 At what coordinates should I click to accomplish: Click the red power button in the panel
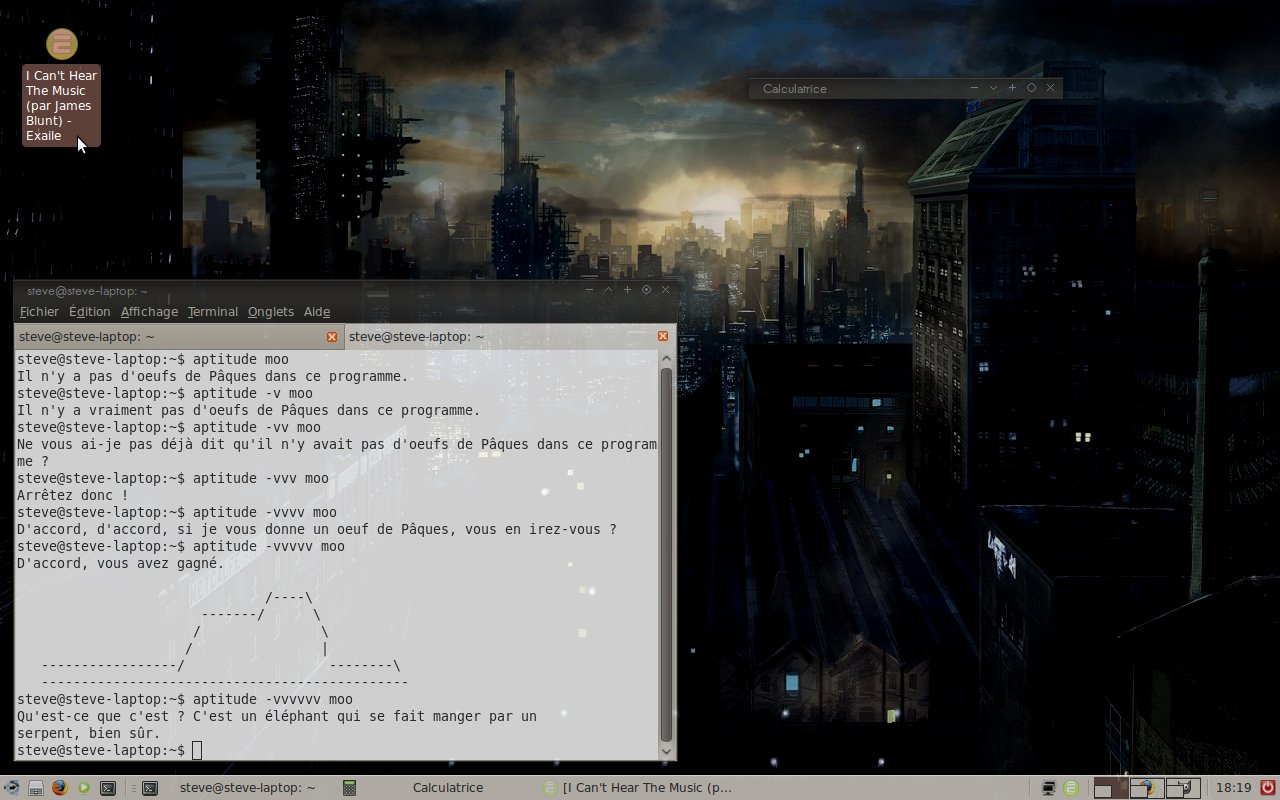click(x=1268, y=787)
